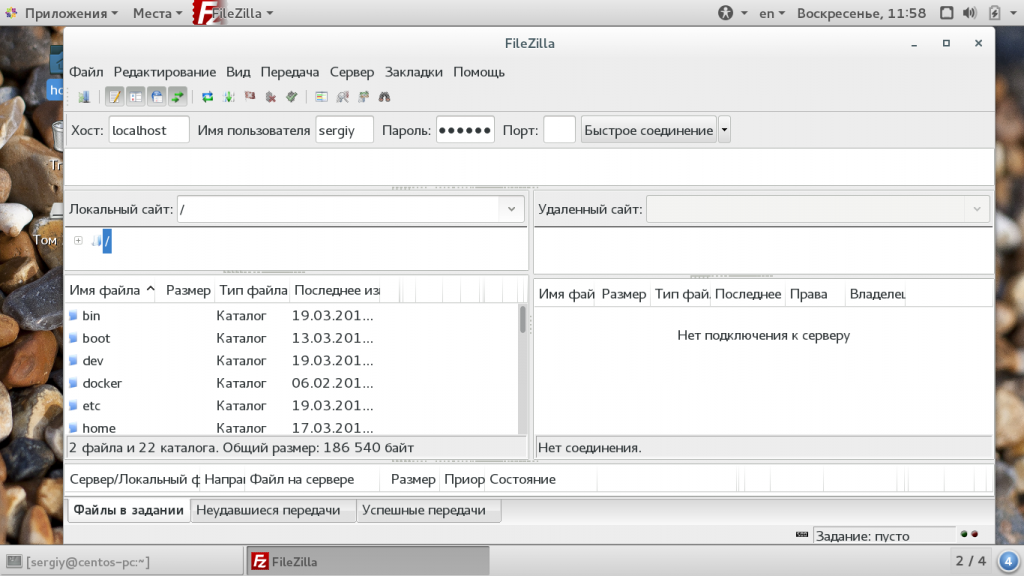Open quick connect history dropdown arrow
The width and height of the screenshot is (1024, 576).
[725, 130]
